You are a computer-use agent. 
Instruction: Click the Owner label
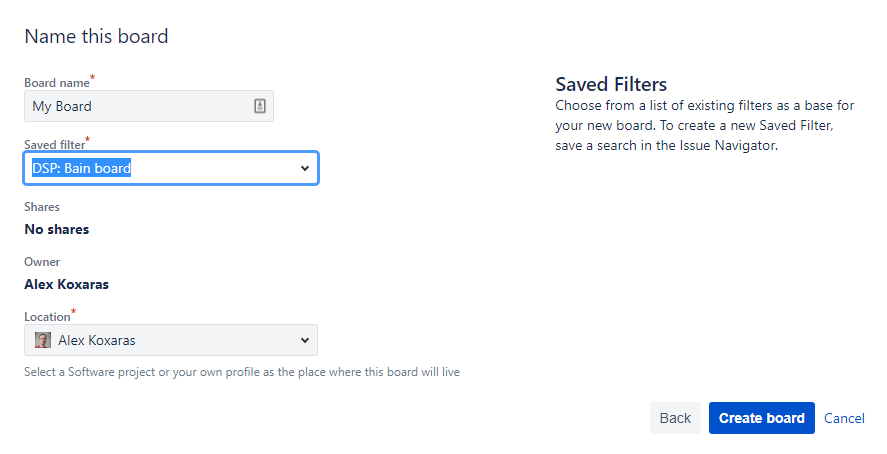(x=42, y=262)
